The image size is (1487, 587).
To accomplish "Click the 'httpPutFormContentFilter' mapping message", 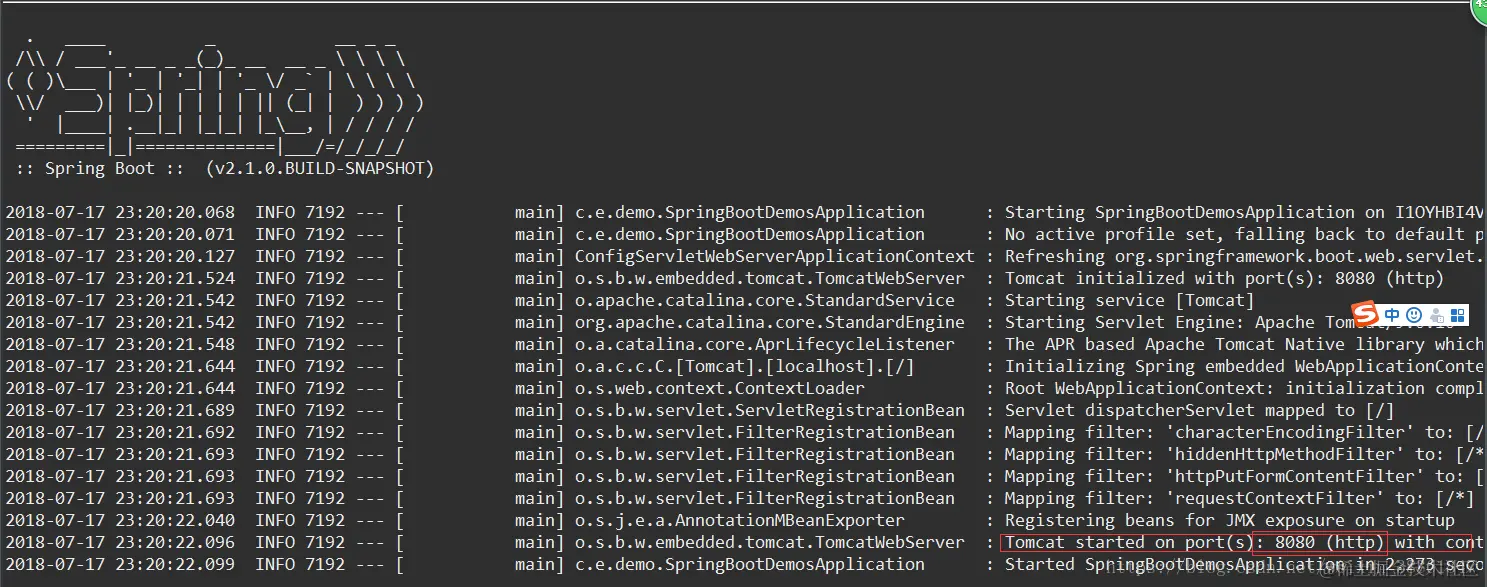I will (1244, 476).
